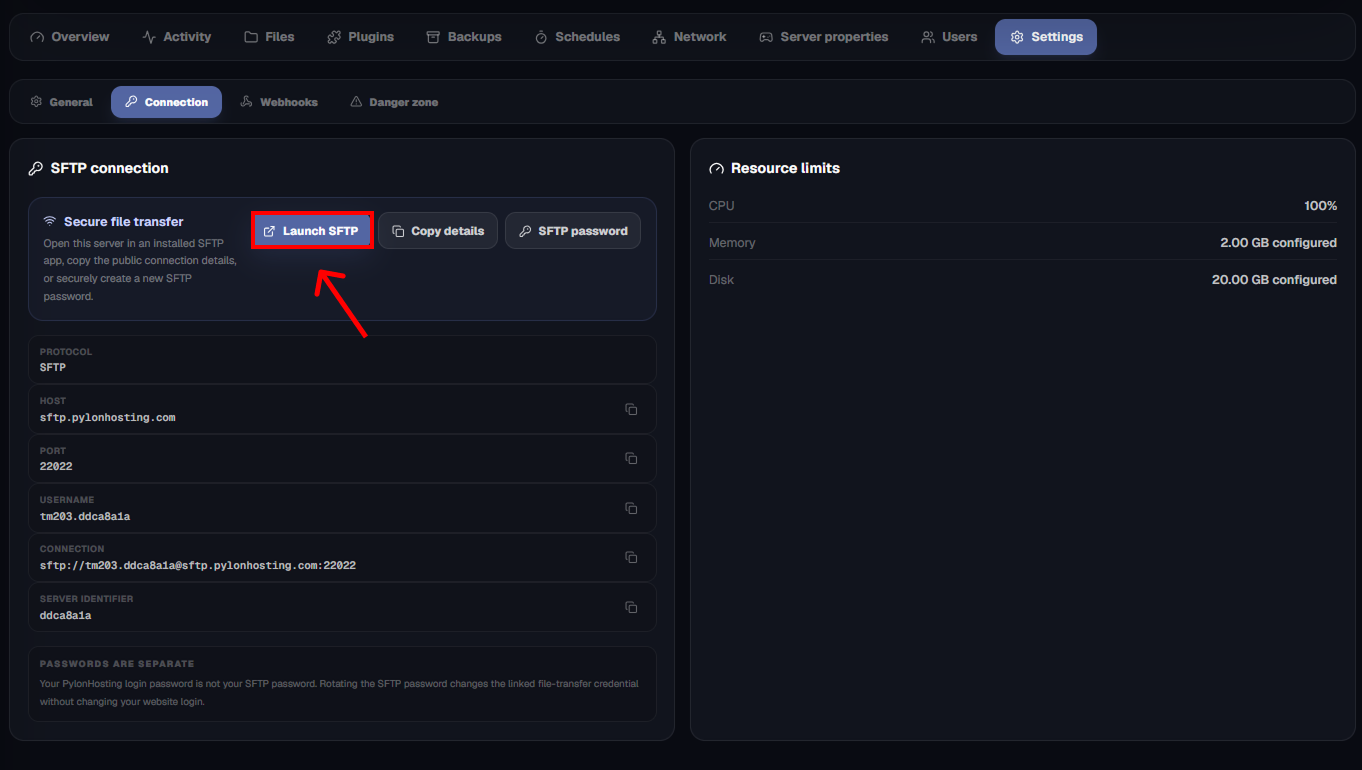The width and height of the screenshot is (1362, 770).
Task: Open Server properties tab
Action: coord(823,37)
